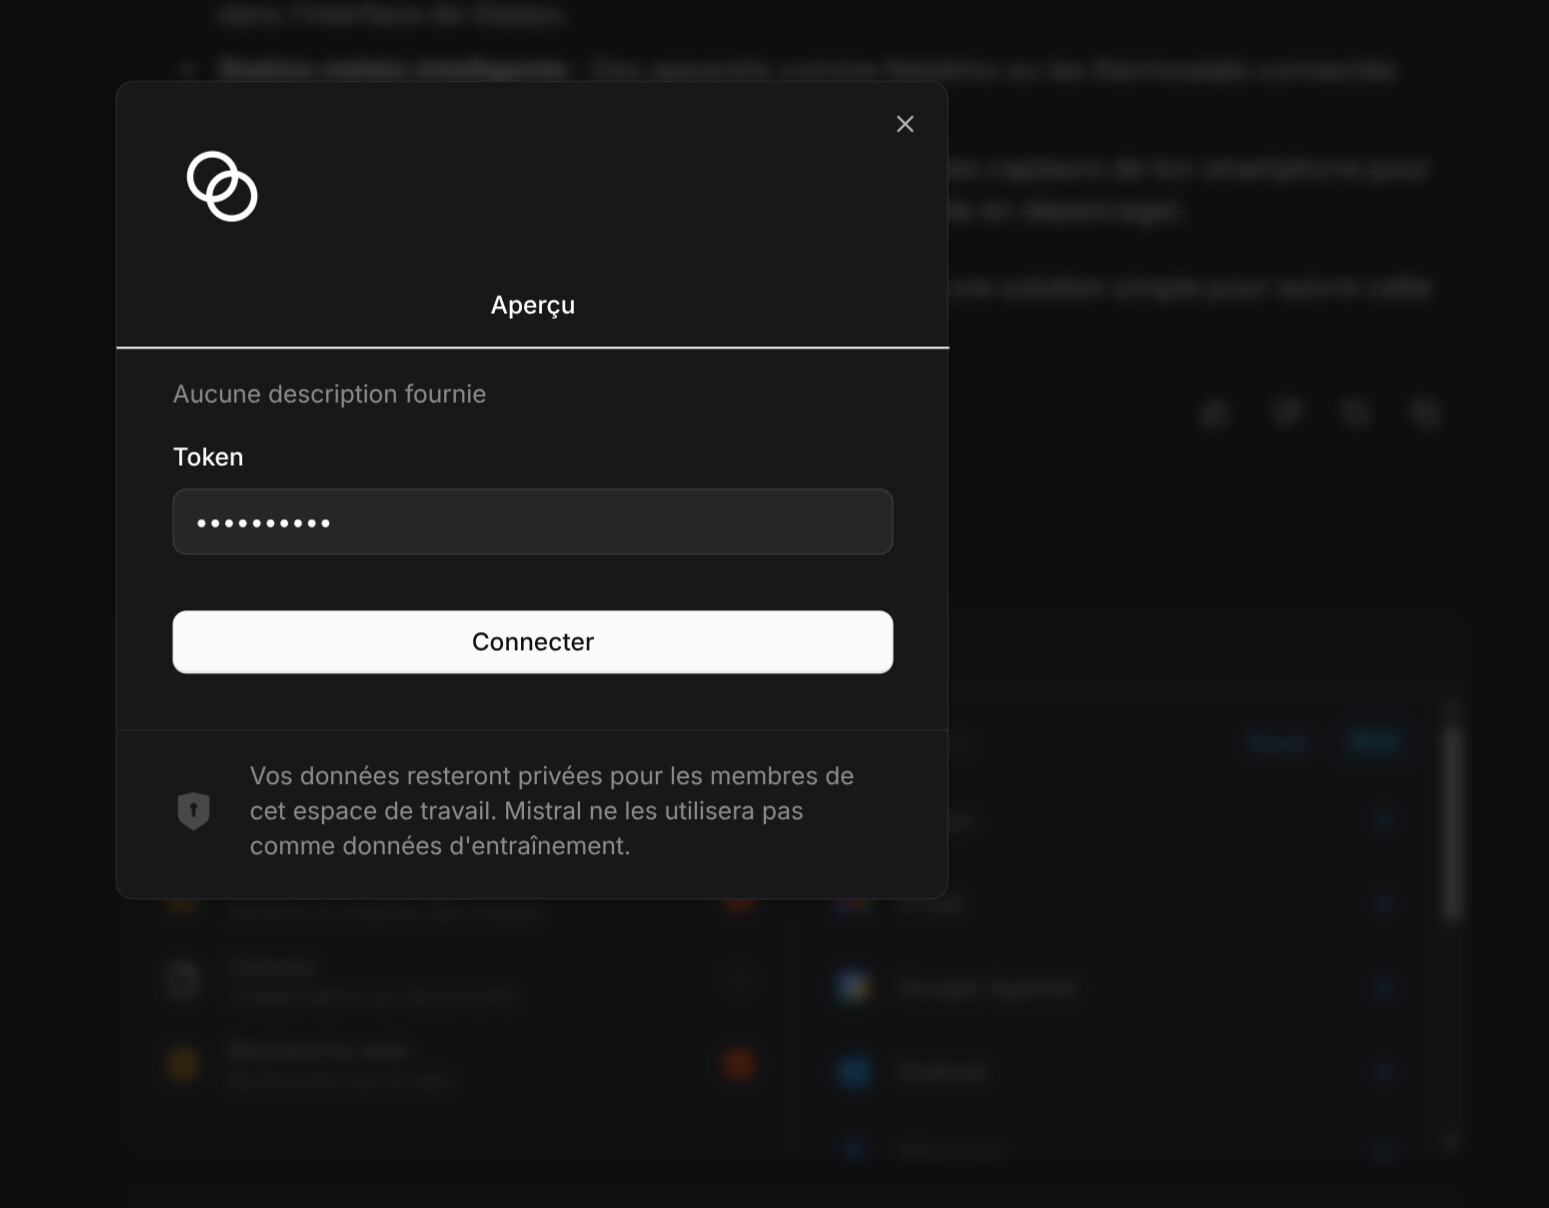Click the blurred orange toggle near bottom list

tap(739, 1064)
